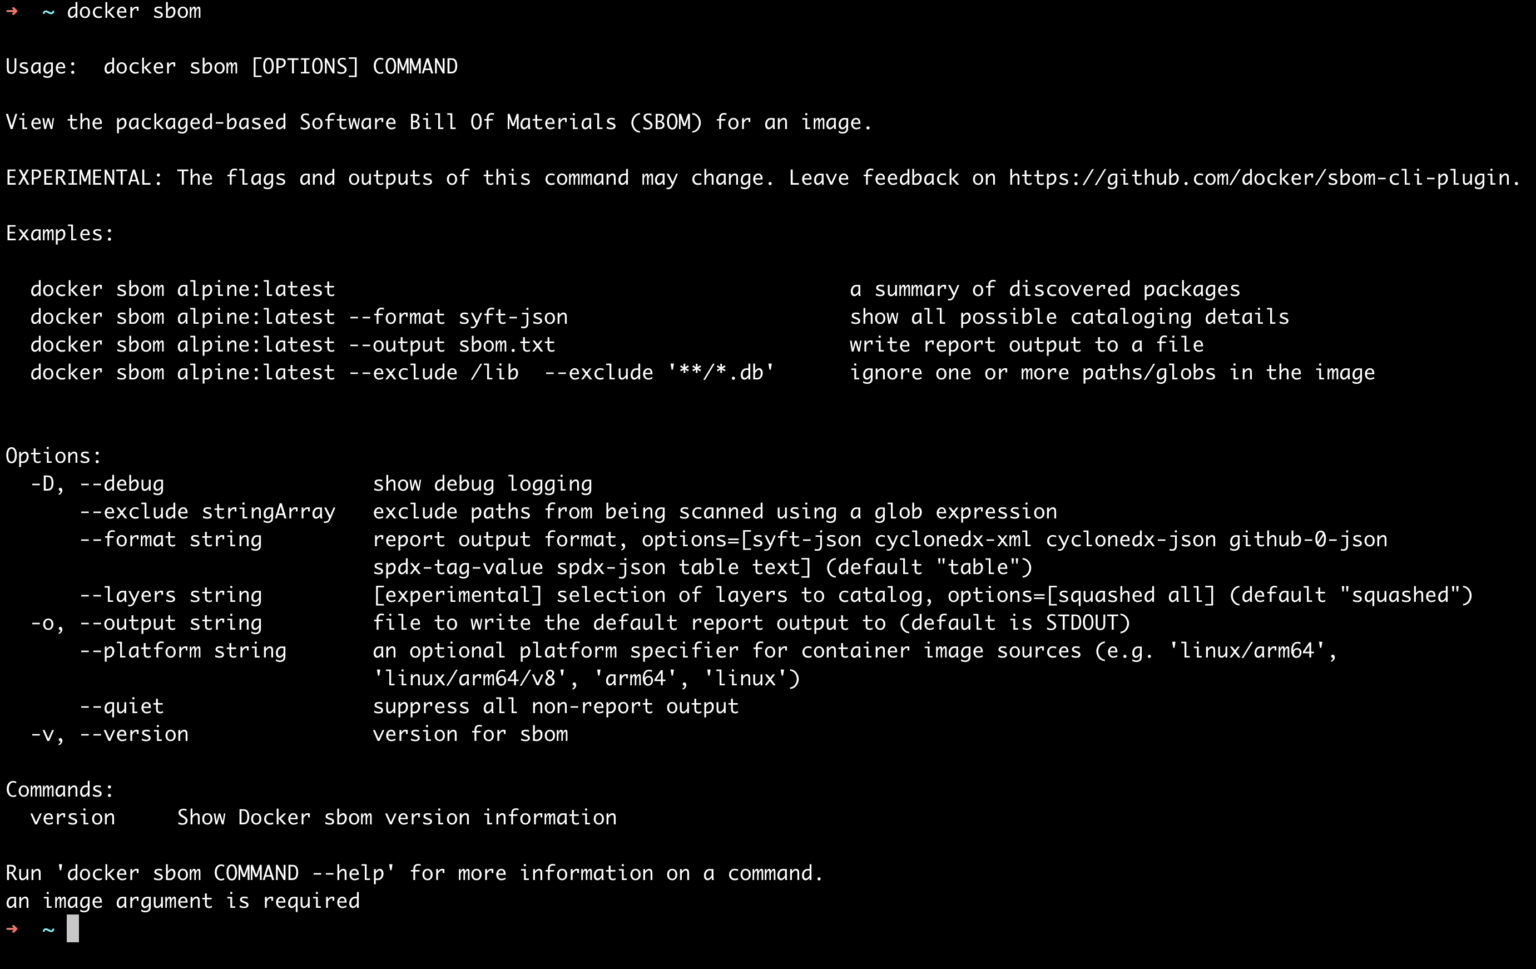The image size is (1536, 969).
Task: Click the typed "docker sbom" command on the first line
Action: tap(134, 11)
